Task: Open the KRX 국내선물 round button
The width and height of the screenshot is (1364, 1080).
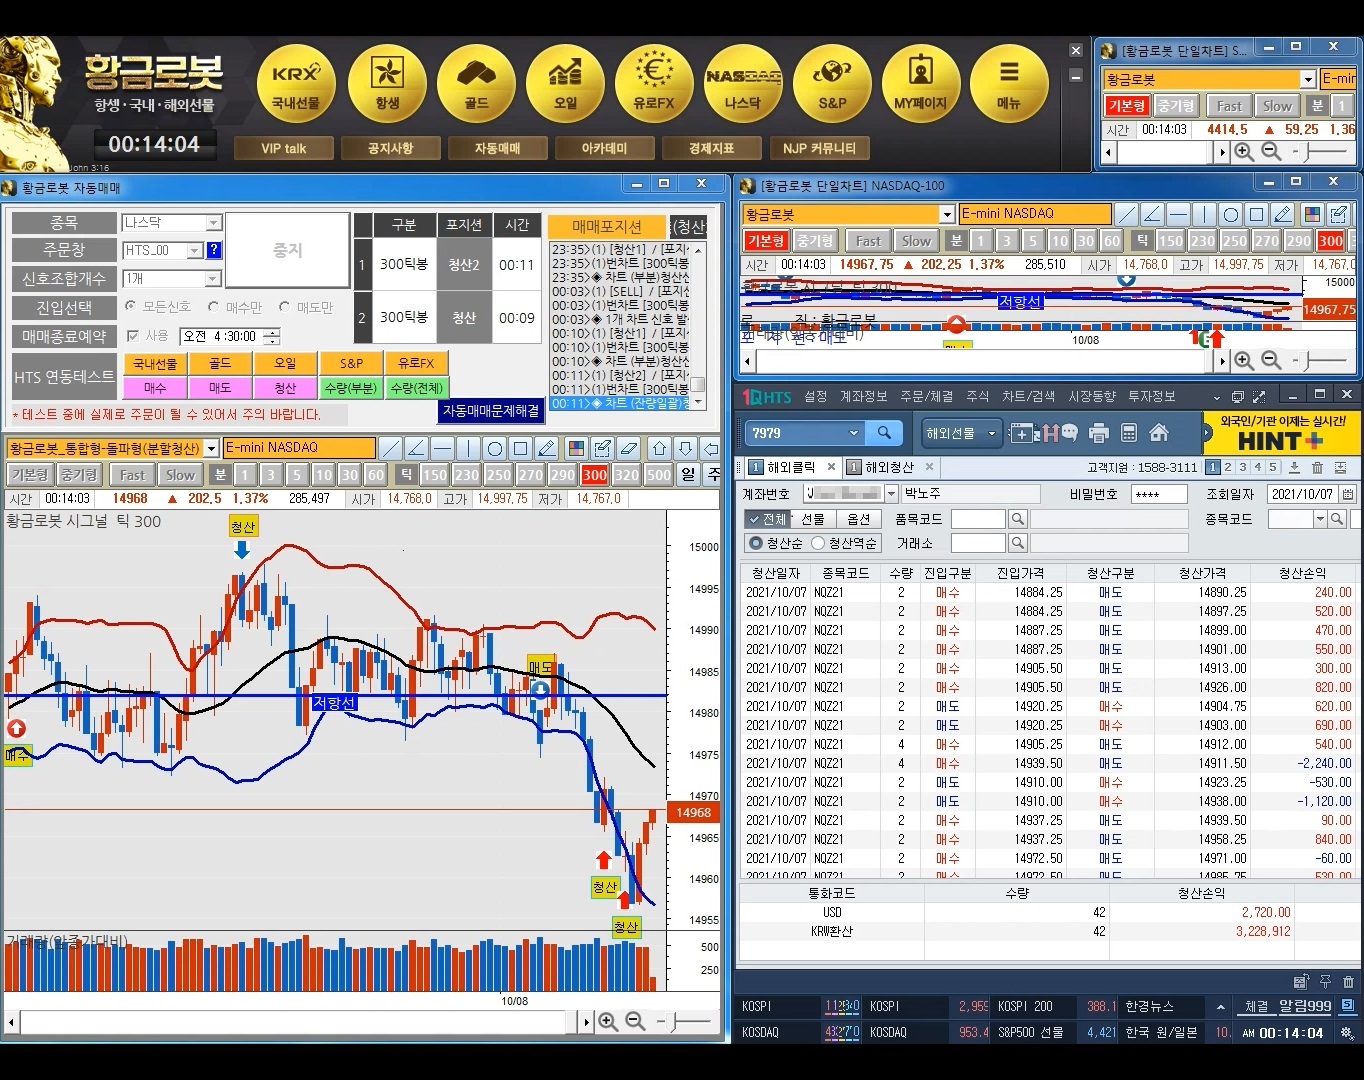Action: [296, 84]
